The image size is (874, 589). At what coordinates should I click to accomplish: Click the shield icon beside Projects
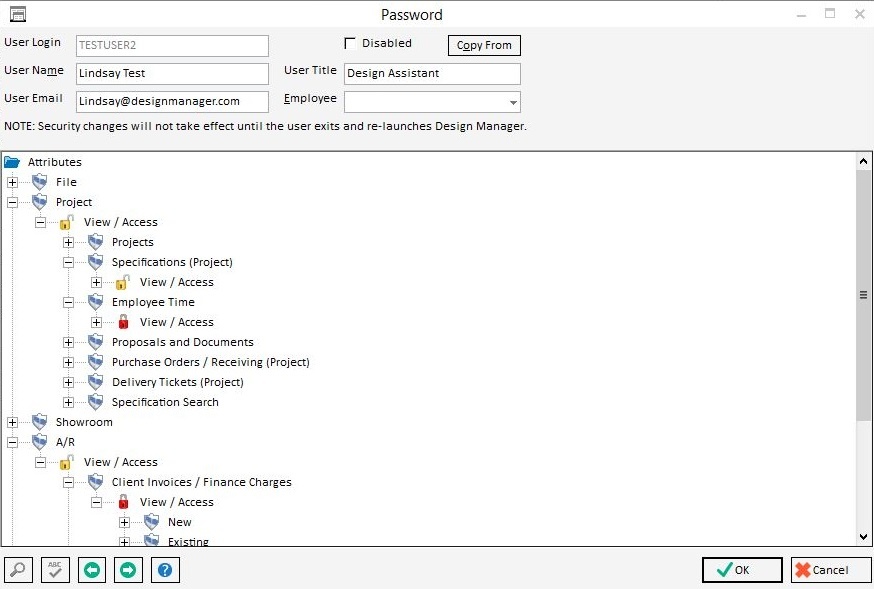point(95,241)
